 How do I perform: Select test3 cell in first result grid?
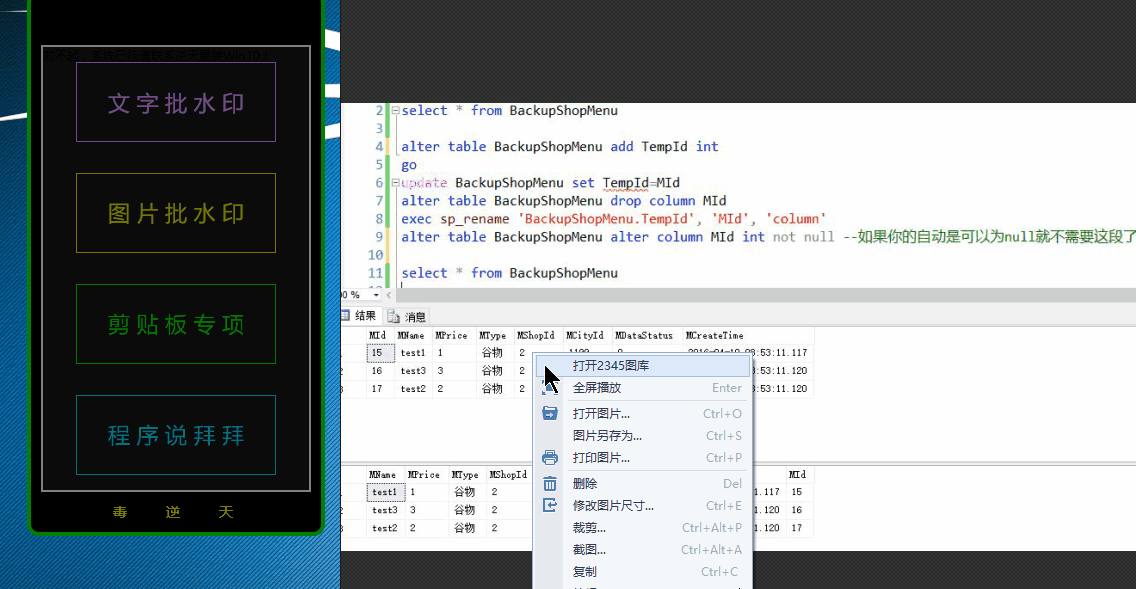pos(414,371)
